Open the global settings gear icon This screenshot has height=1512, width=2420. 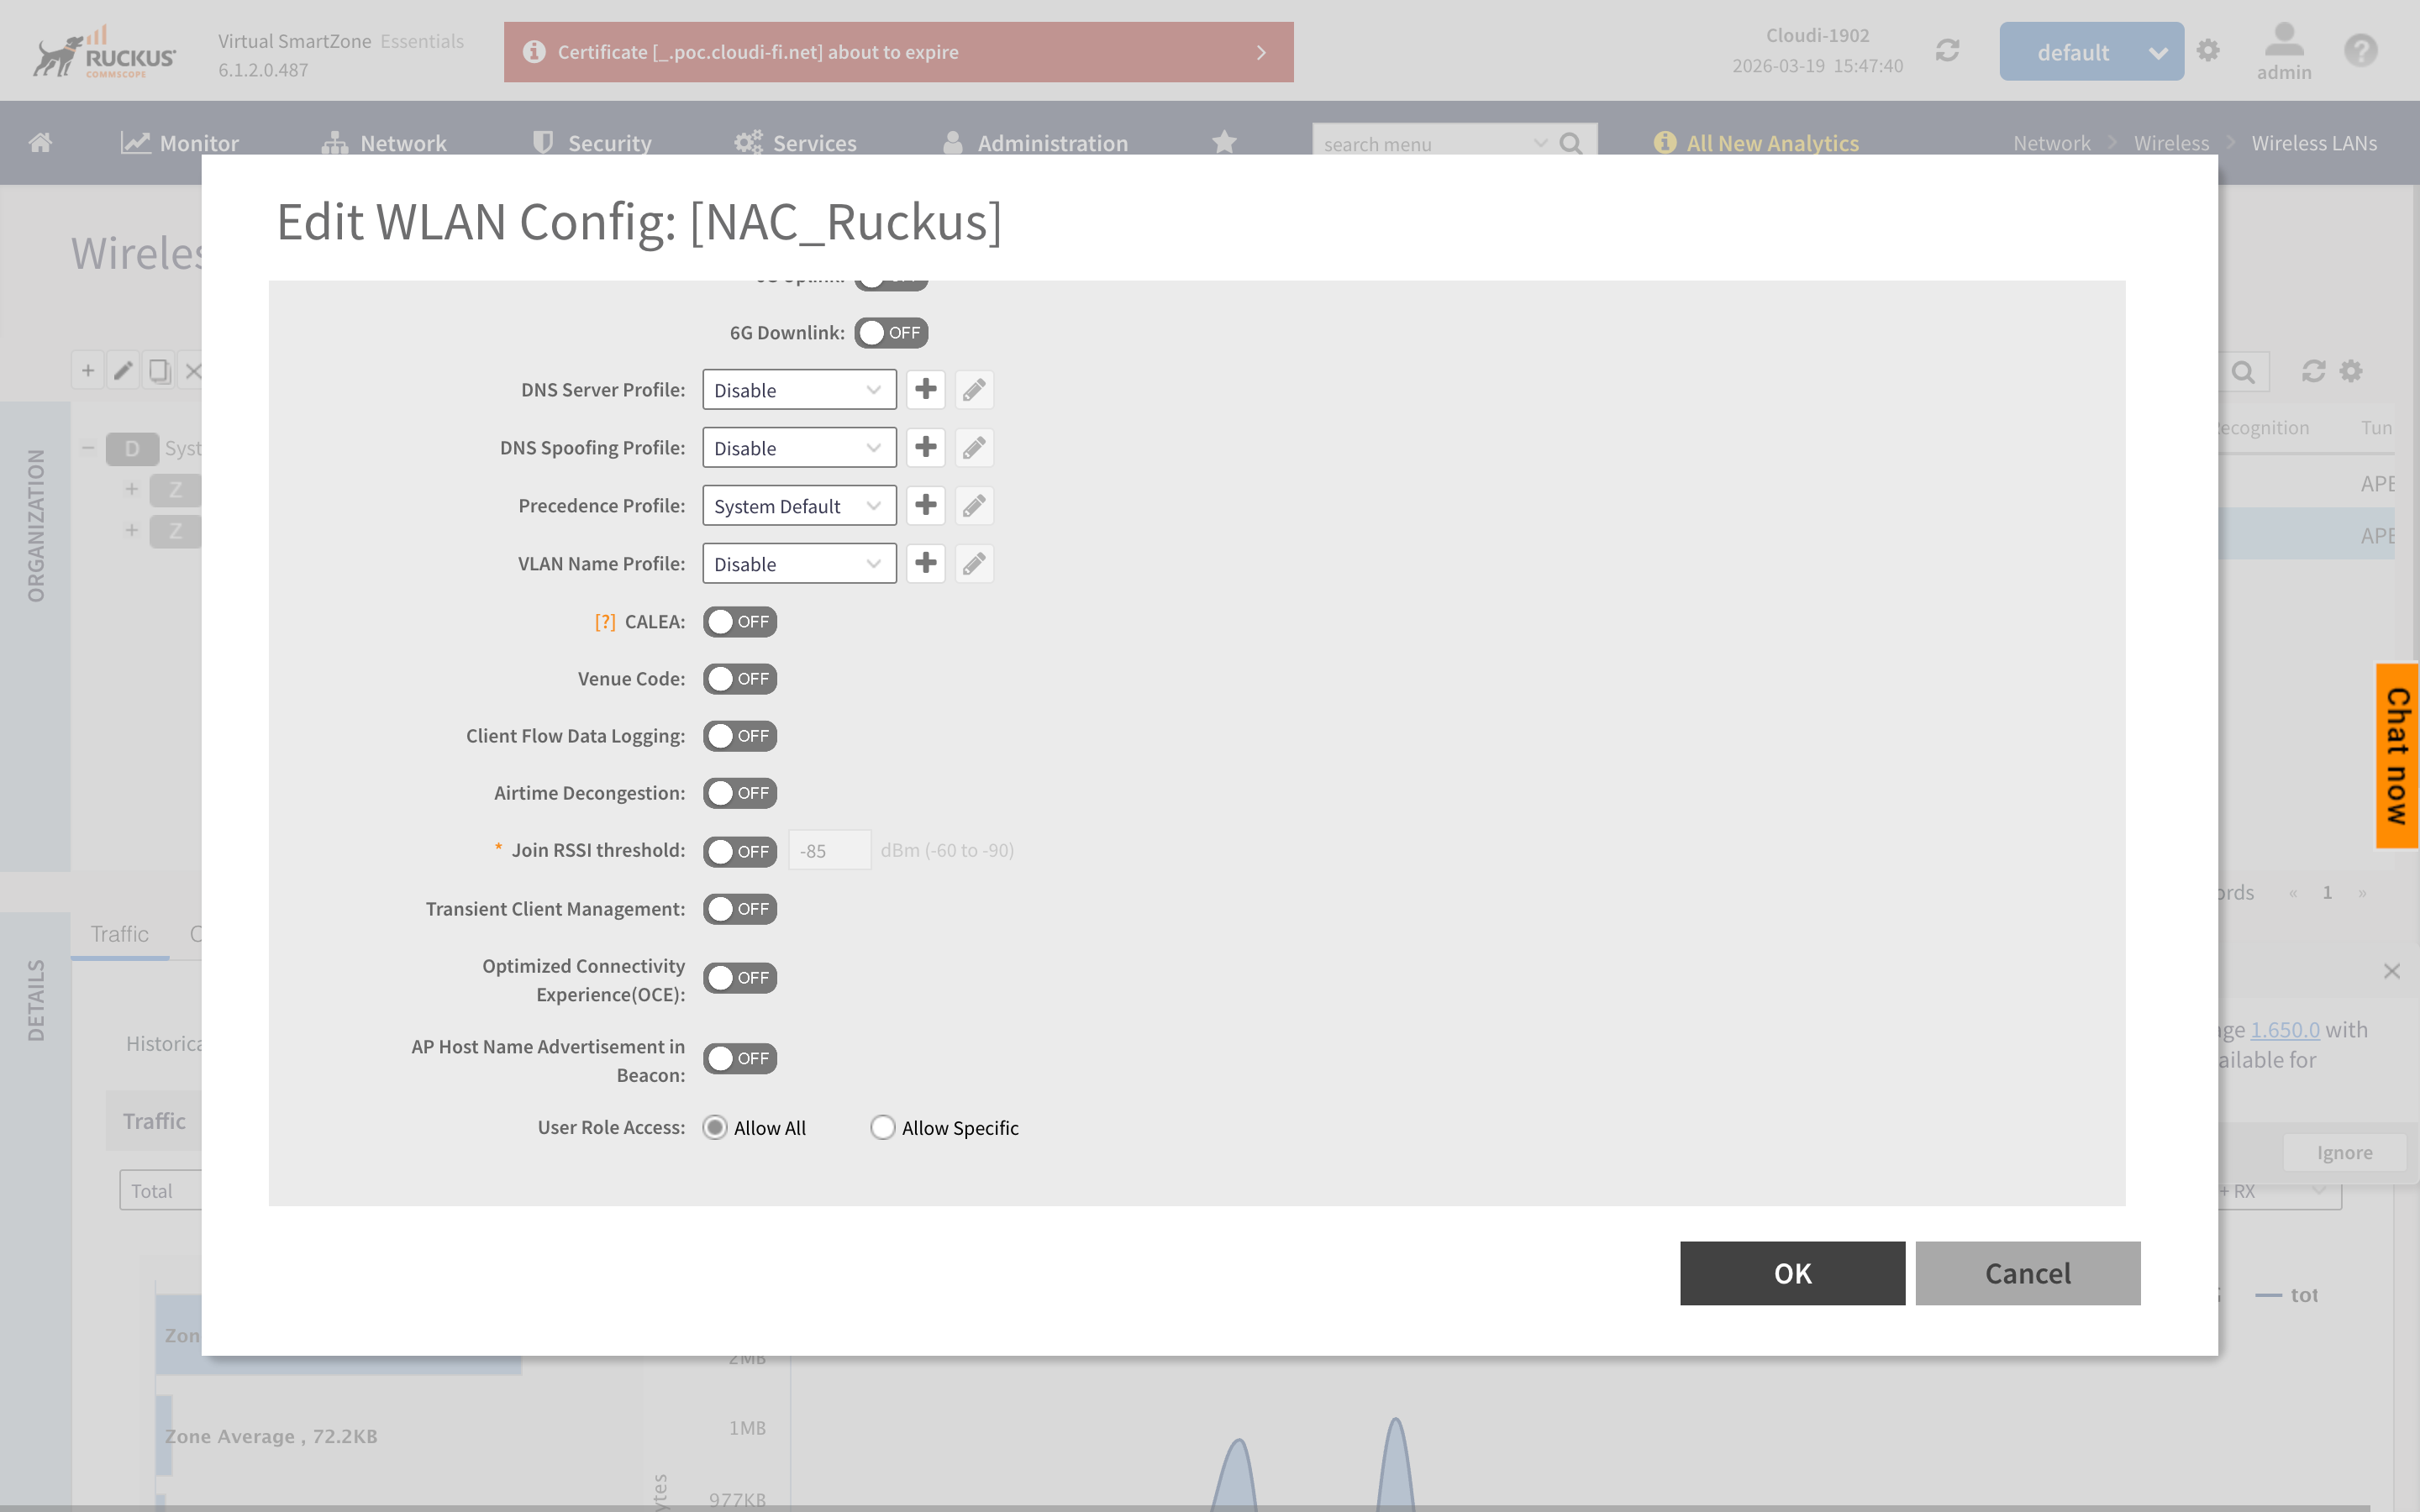pos(2208,51)
